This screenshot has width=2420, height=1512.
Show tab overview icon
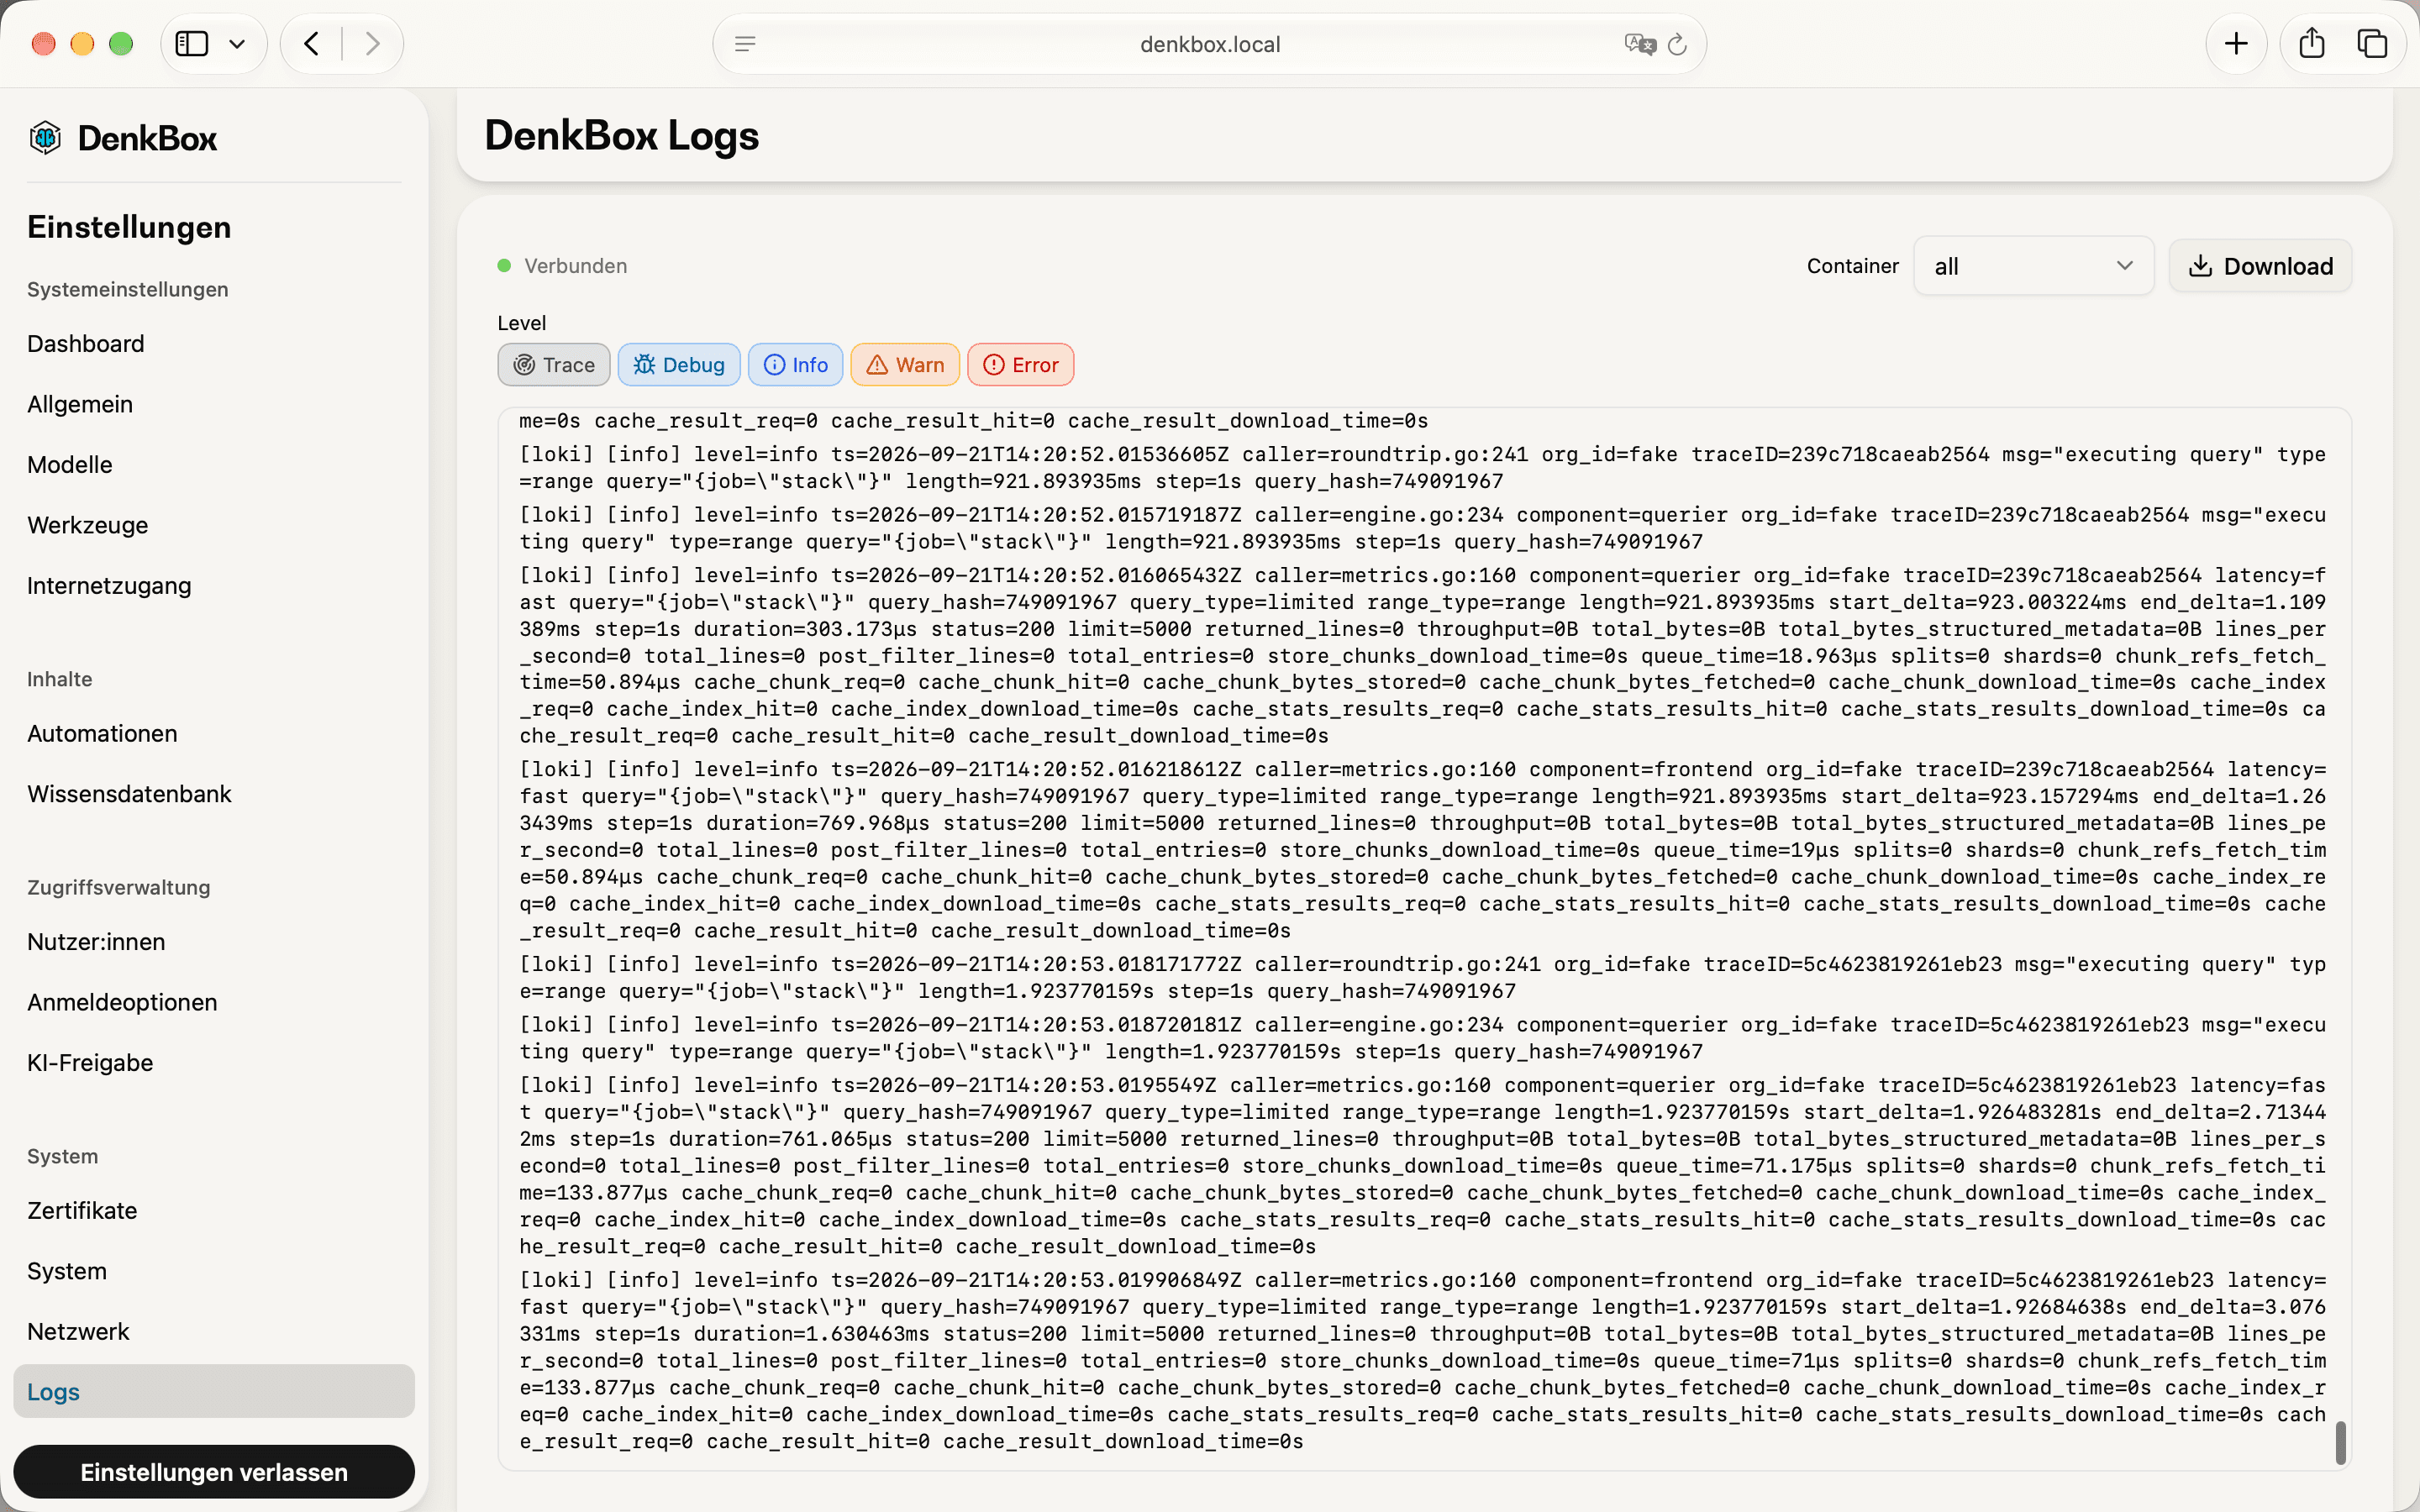(x=2373, y=44)
